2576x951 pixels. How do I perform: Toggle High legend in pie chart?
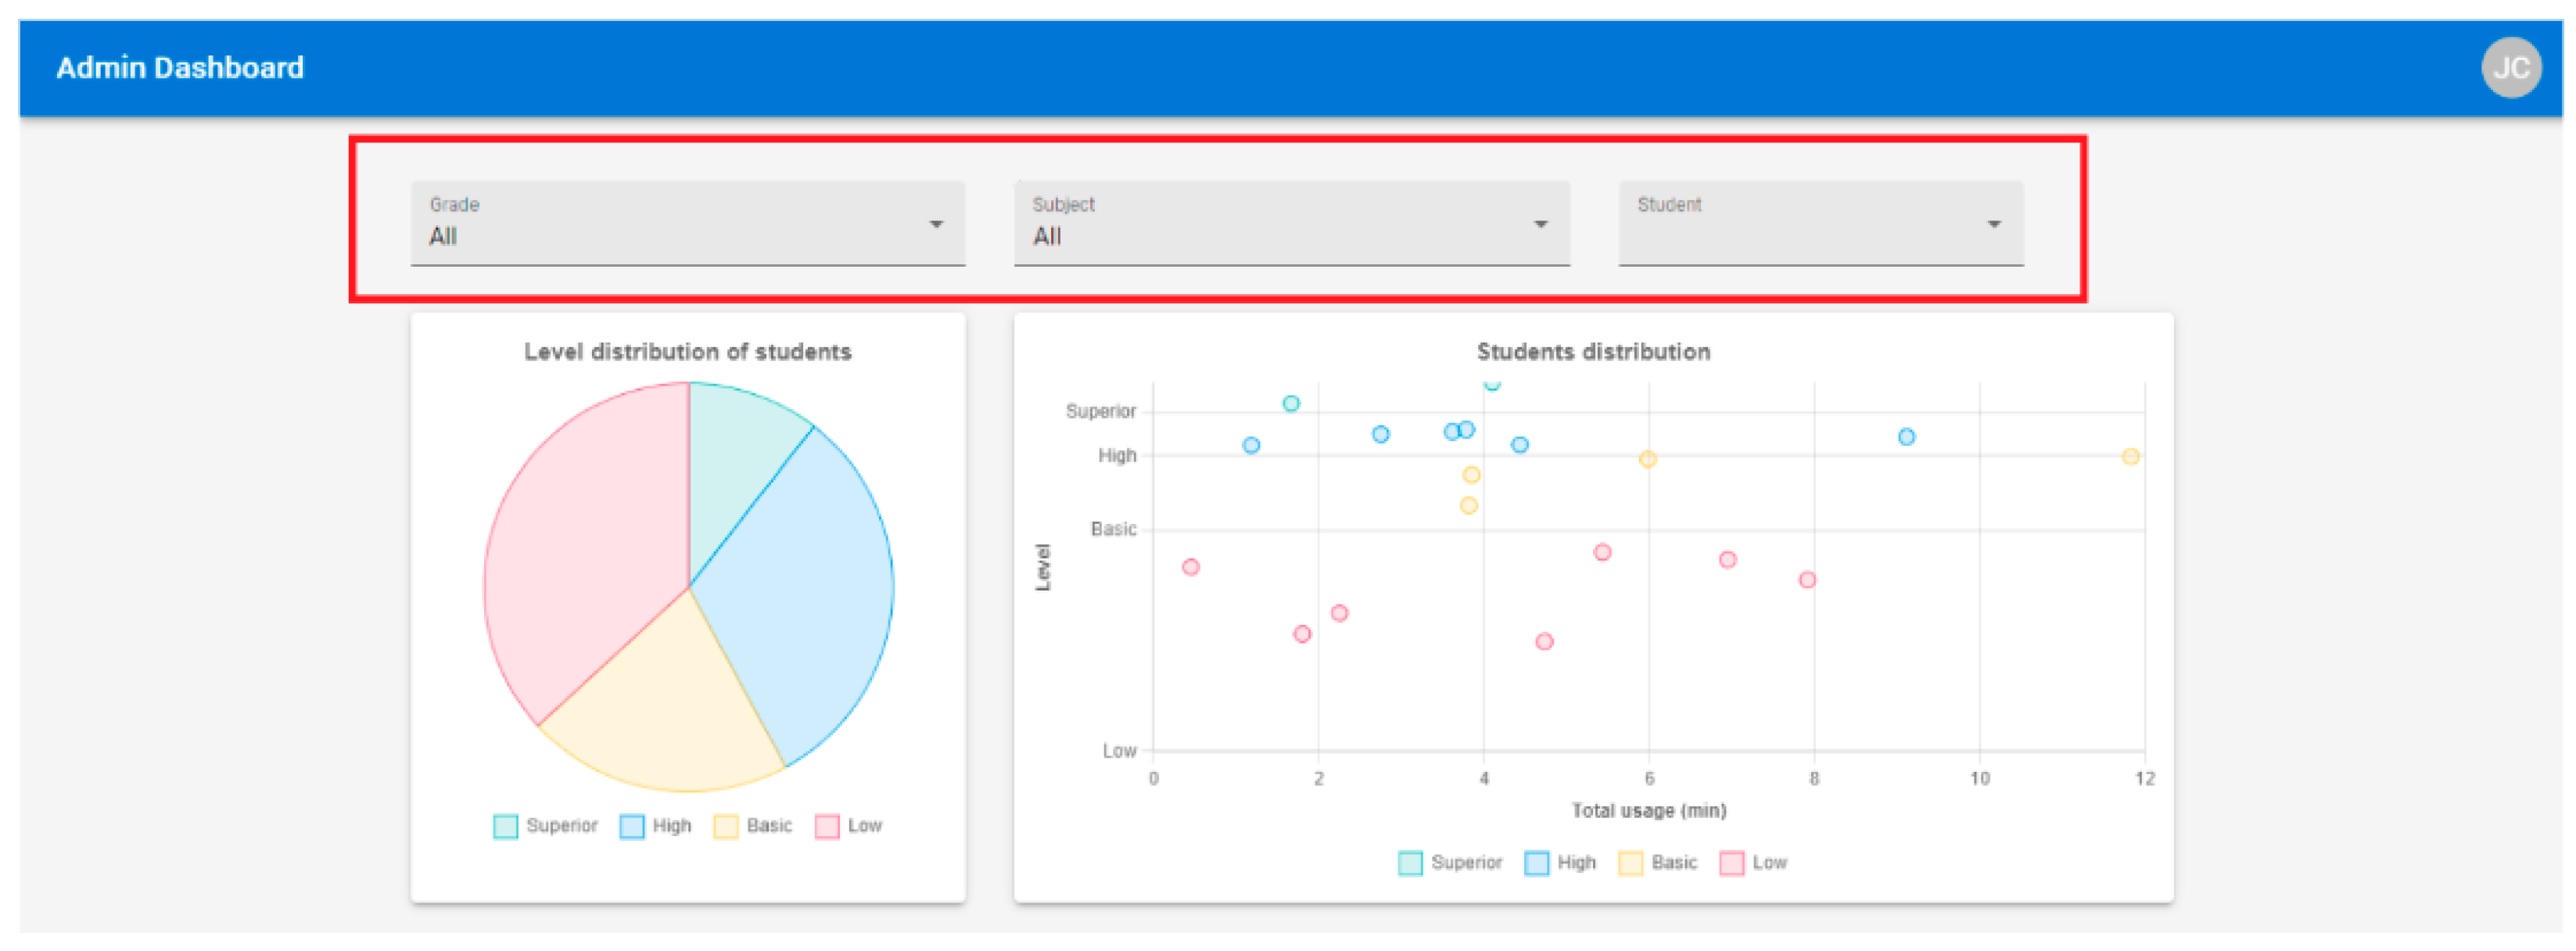coord(655,826)
